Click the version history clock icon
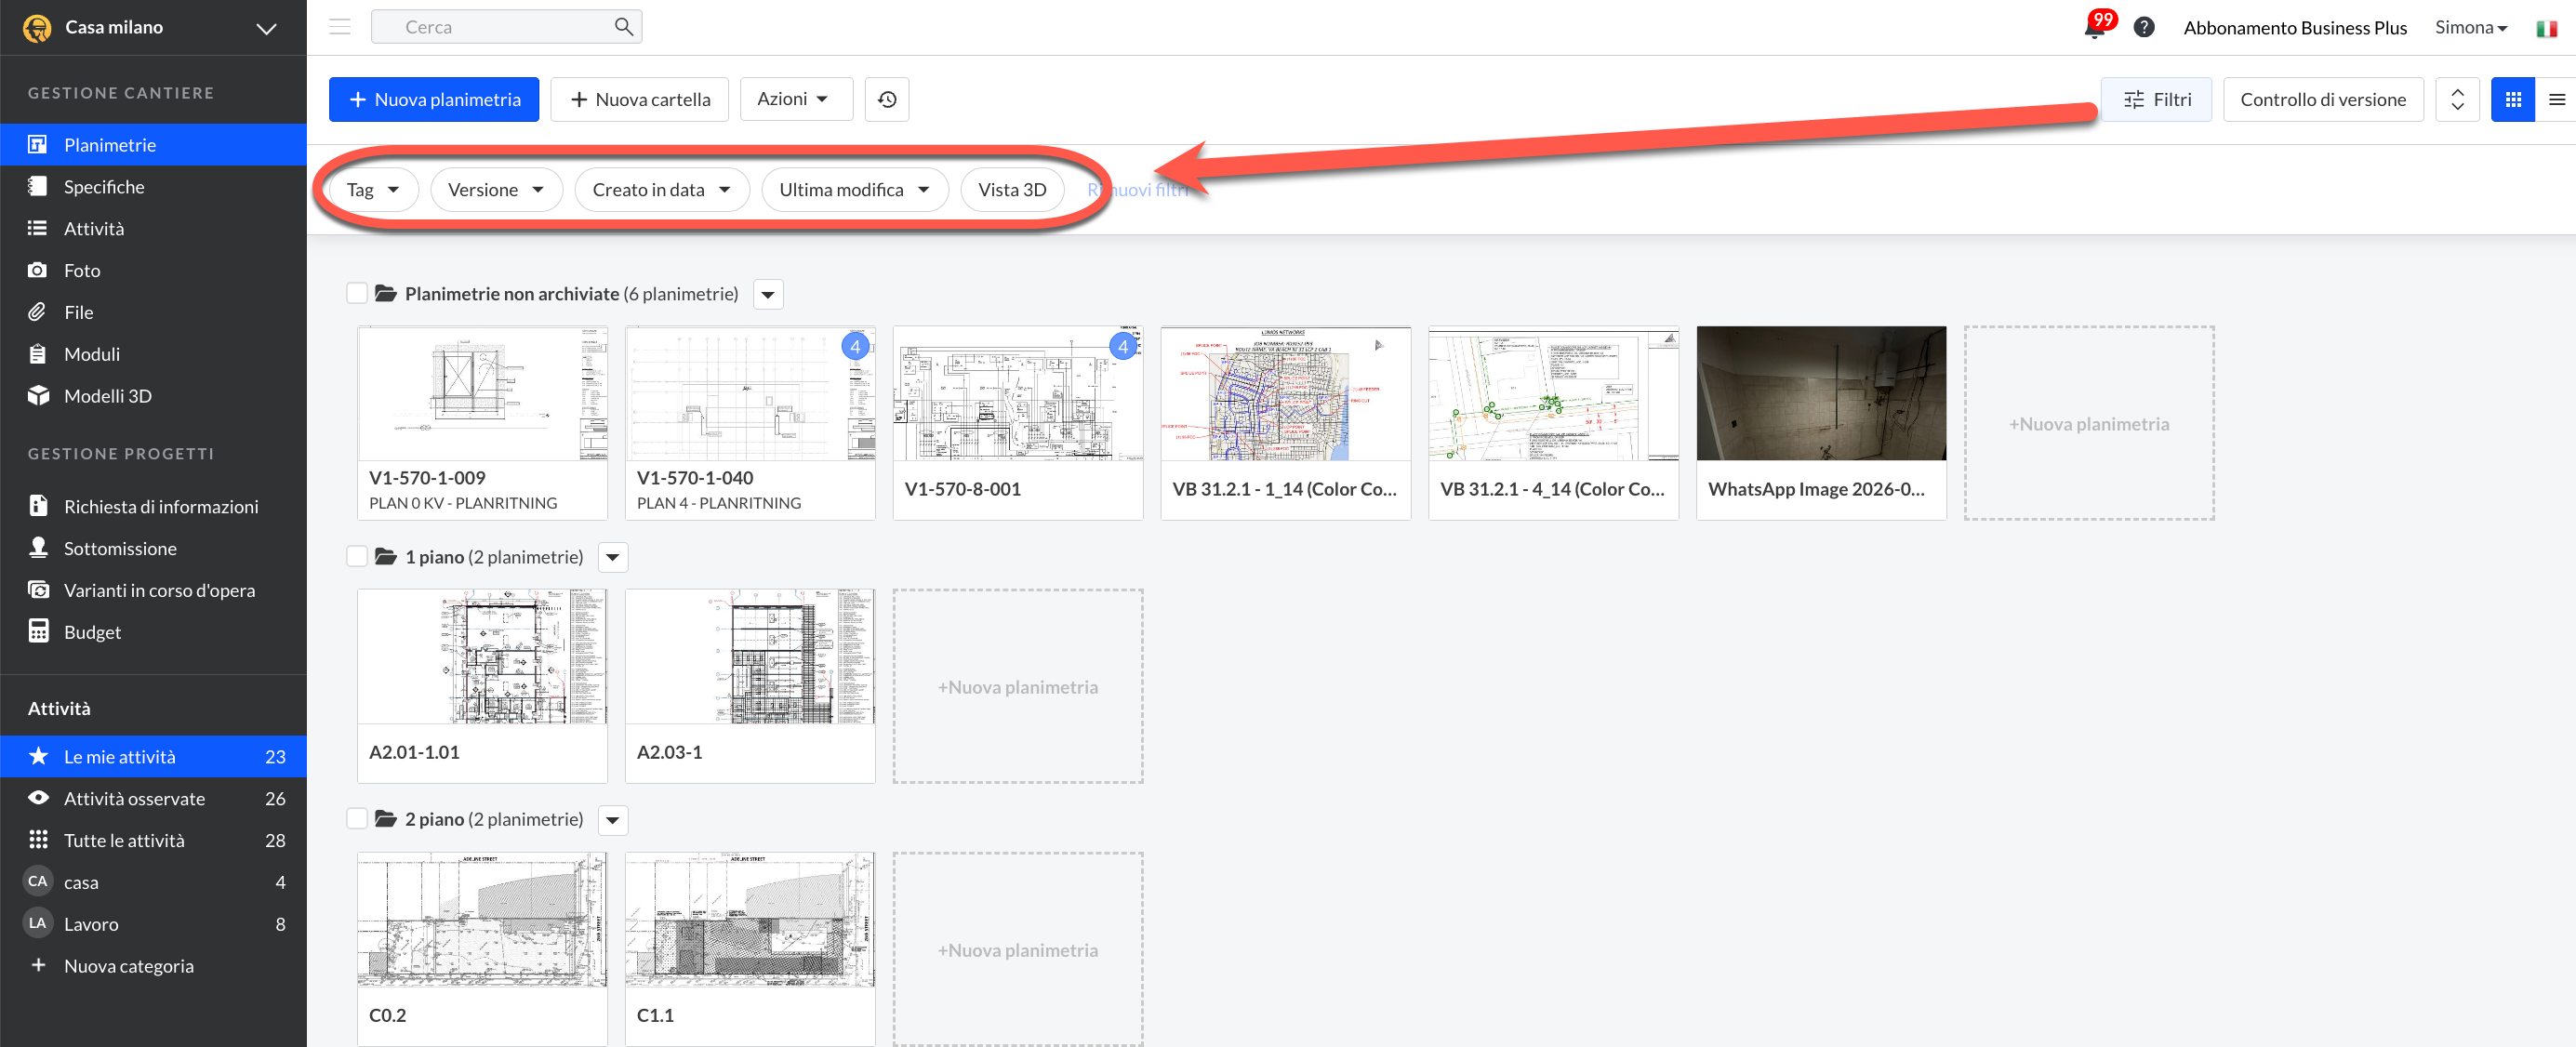 [886, 99]
